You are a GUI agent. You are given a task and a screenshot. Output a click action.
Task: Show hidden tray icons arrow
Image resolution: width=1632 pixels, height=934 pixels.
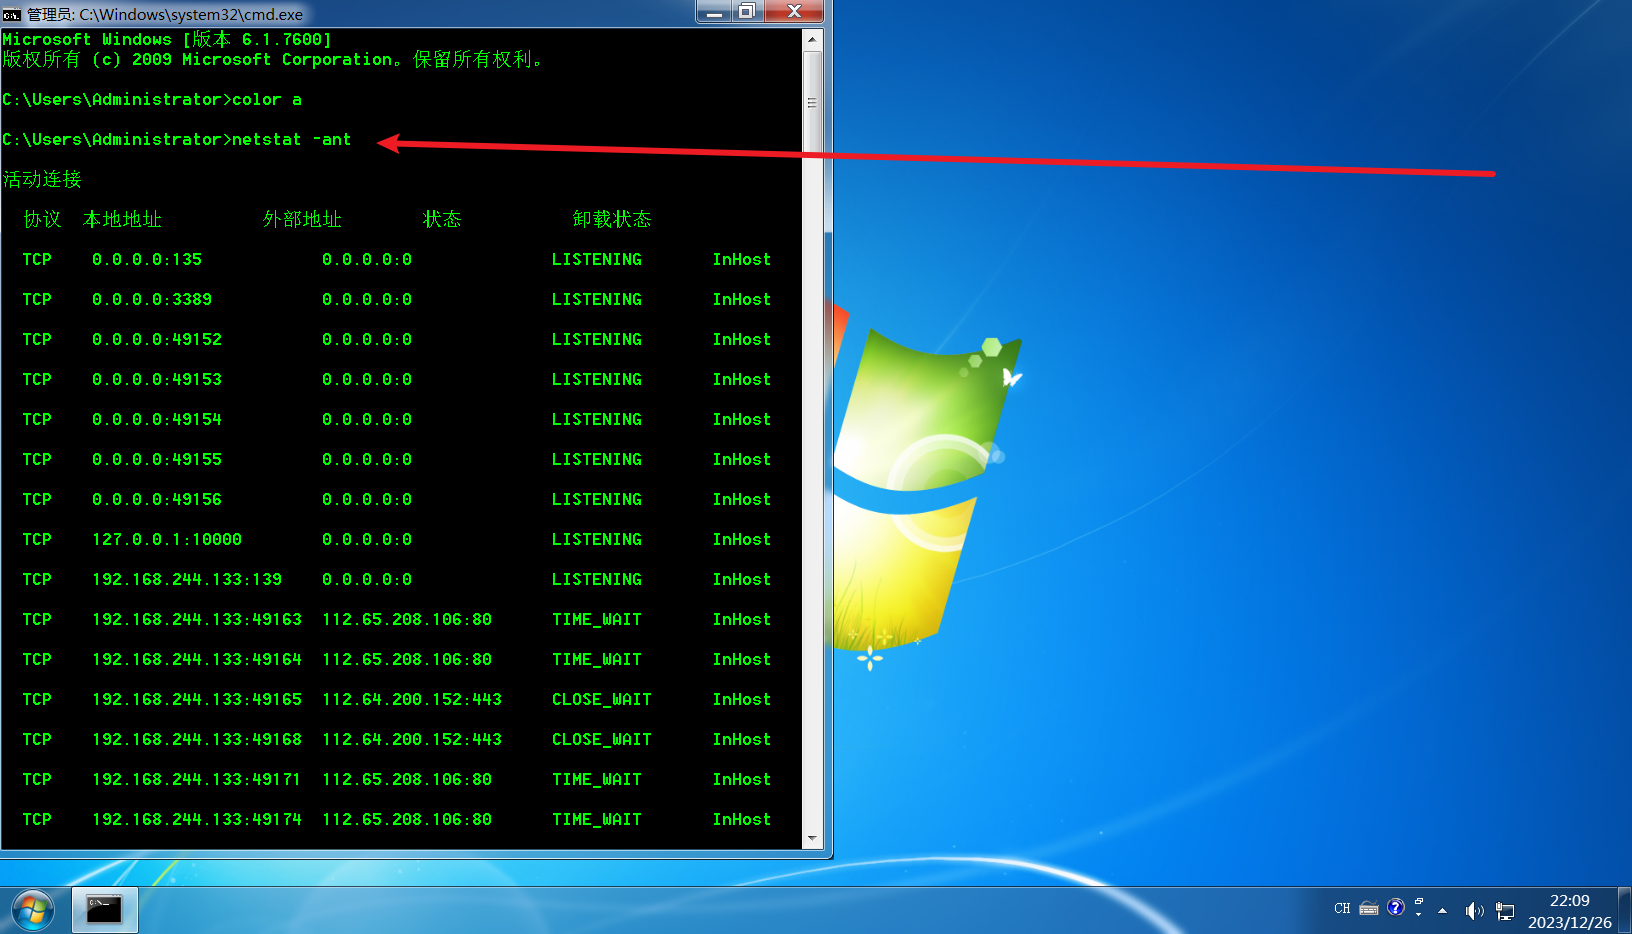pos(1442,910)
